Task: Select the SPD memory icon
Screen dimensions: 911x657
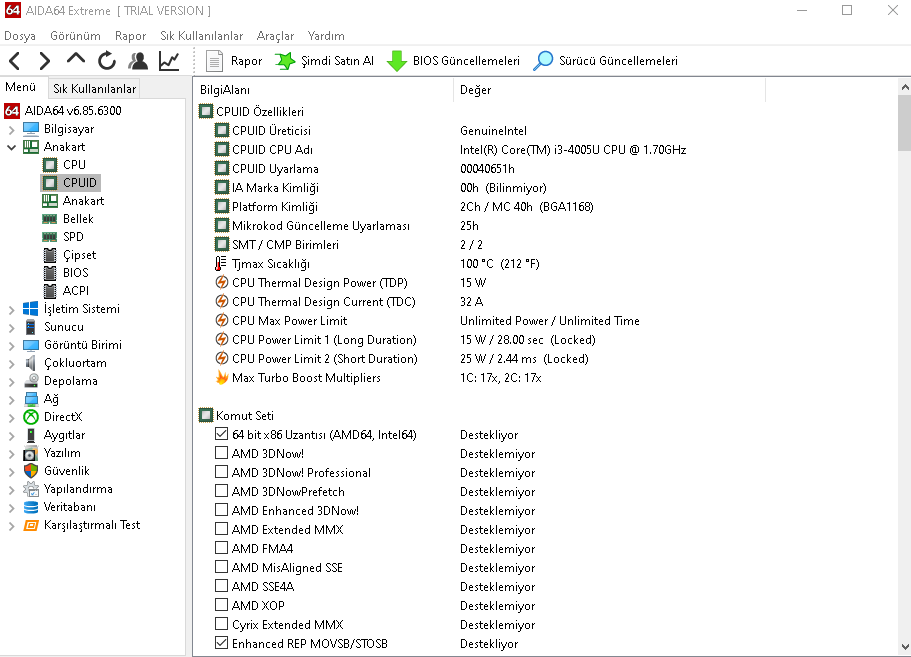Action: tap(50, 237)
